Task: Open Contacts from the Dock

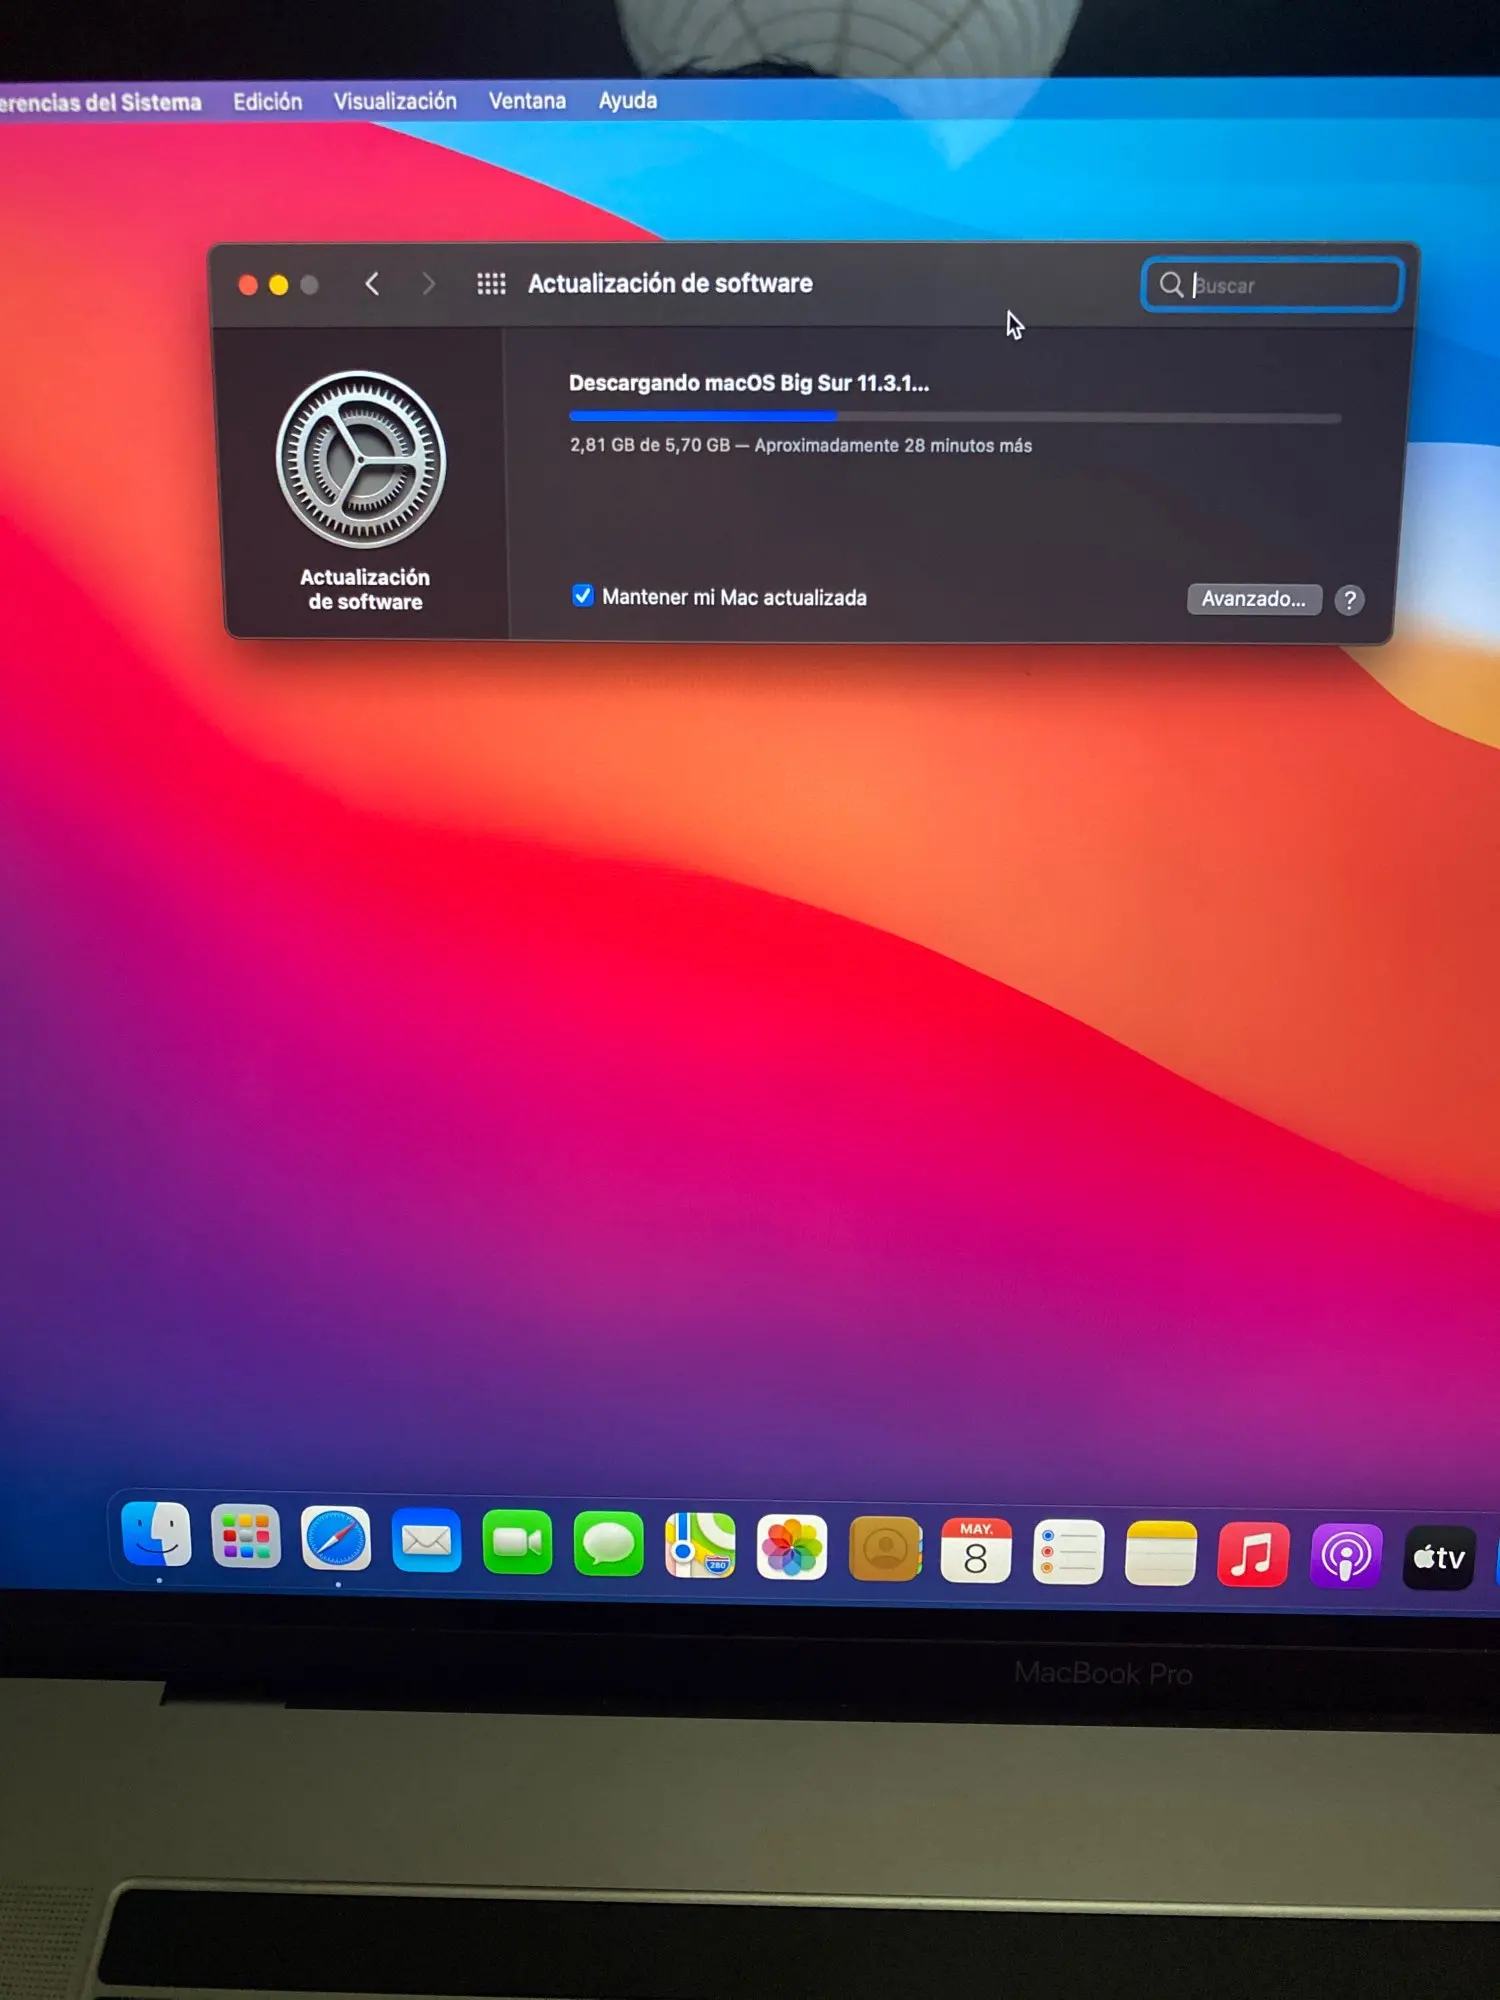Action: tap(885, 1550)
